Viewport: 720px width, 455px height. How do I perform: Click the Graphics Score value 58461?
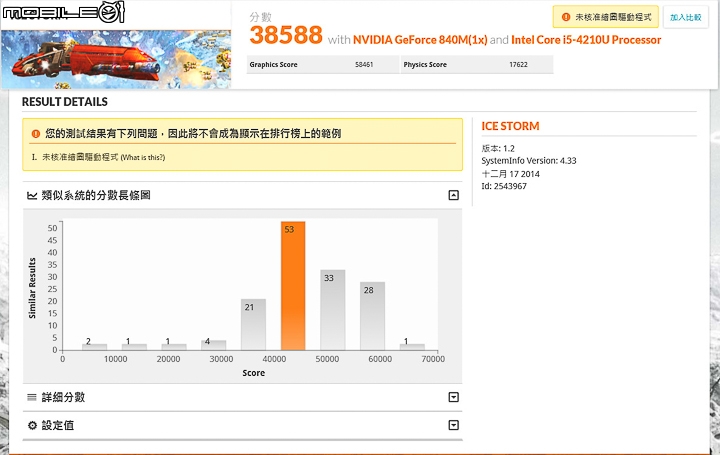364,65
